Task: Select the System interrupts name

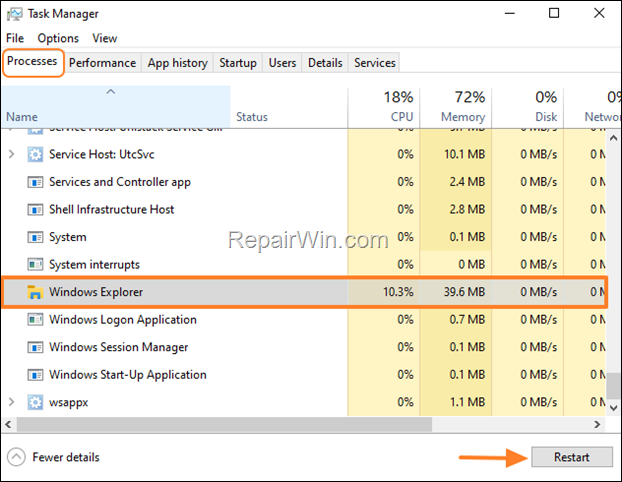Action: point(94,265)
